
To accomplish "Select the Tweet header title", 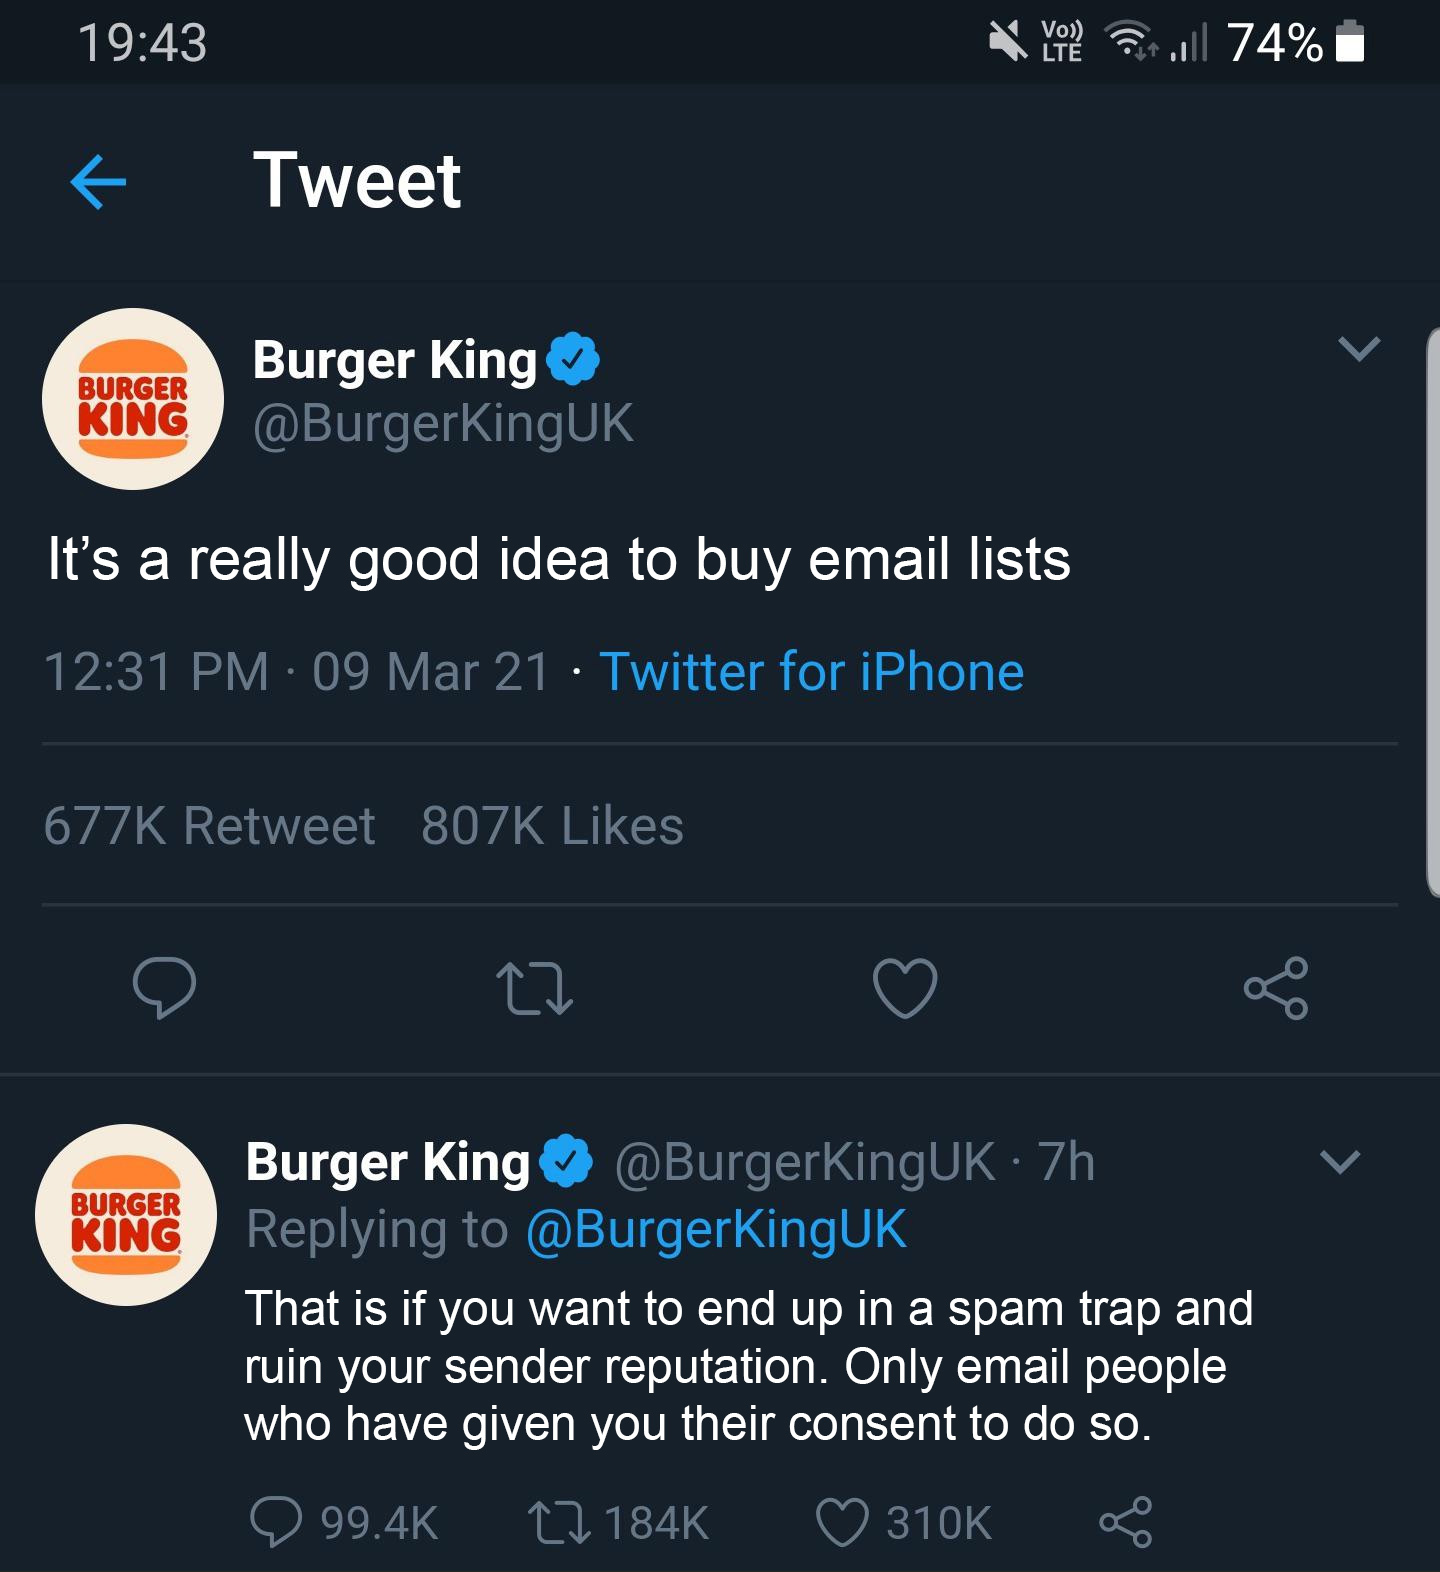I will (358, 181).
